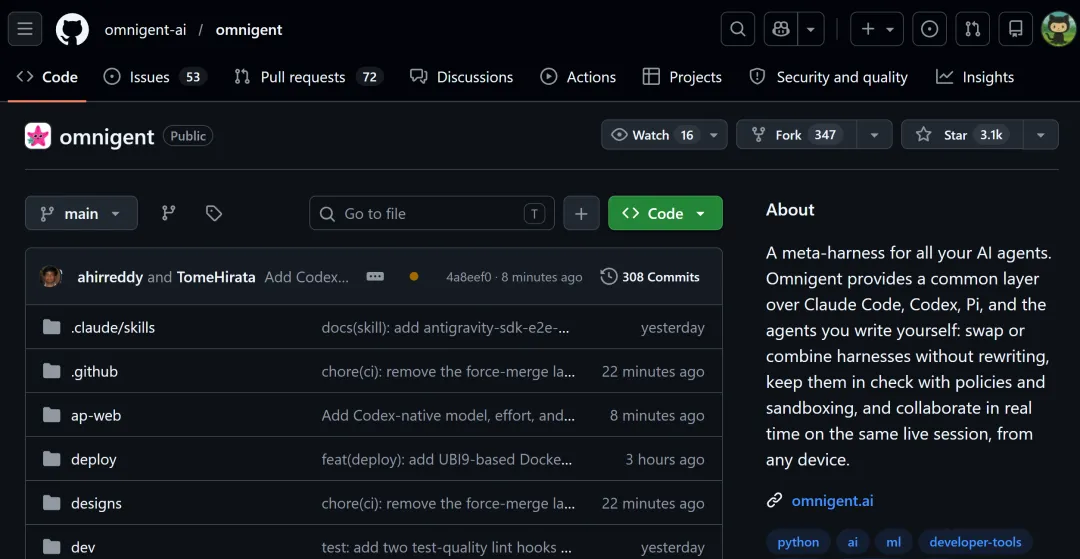
Task: Open commit 'feat(deploy): add UBI9-based Docke...'
Action: pos(447,460)
